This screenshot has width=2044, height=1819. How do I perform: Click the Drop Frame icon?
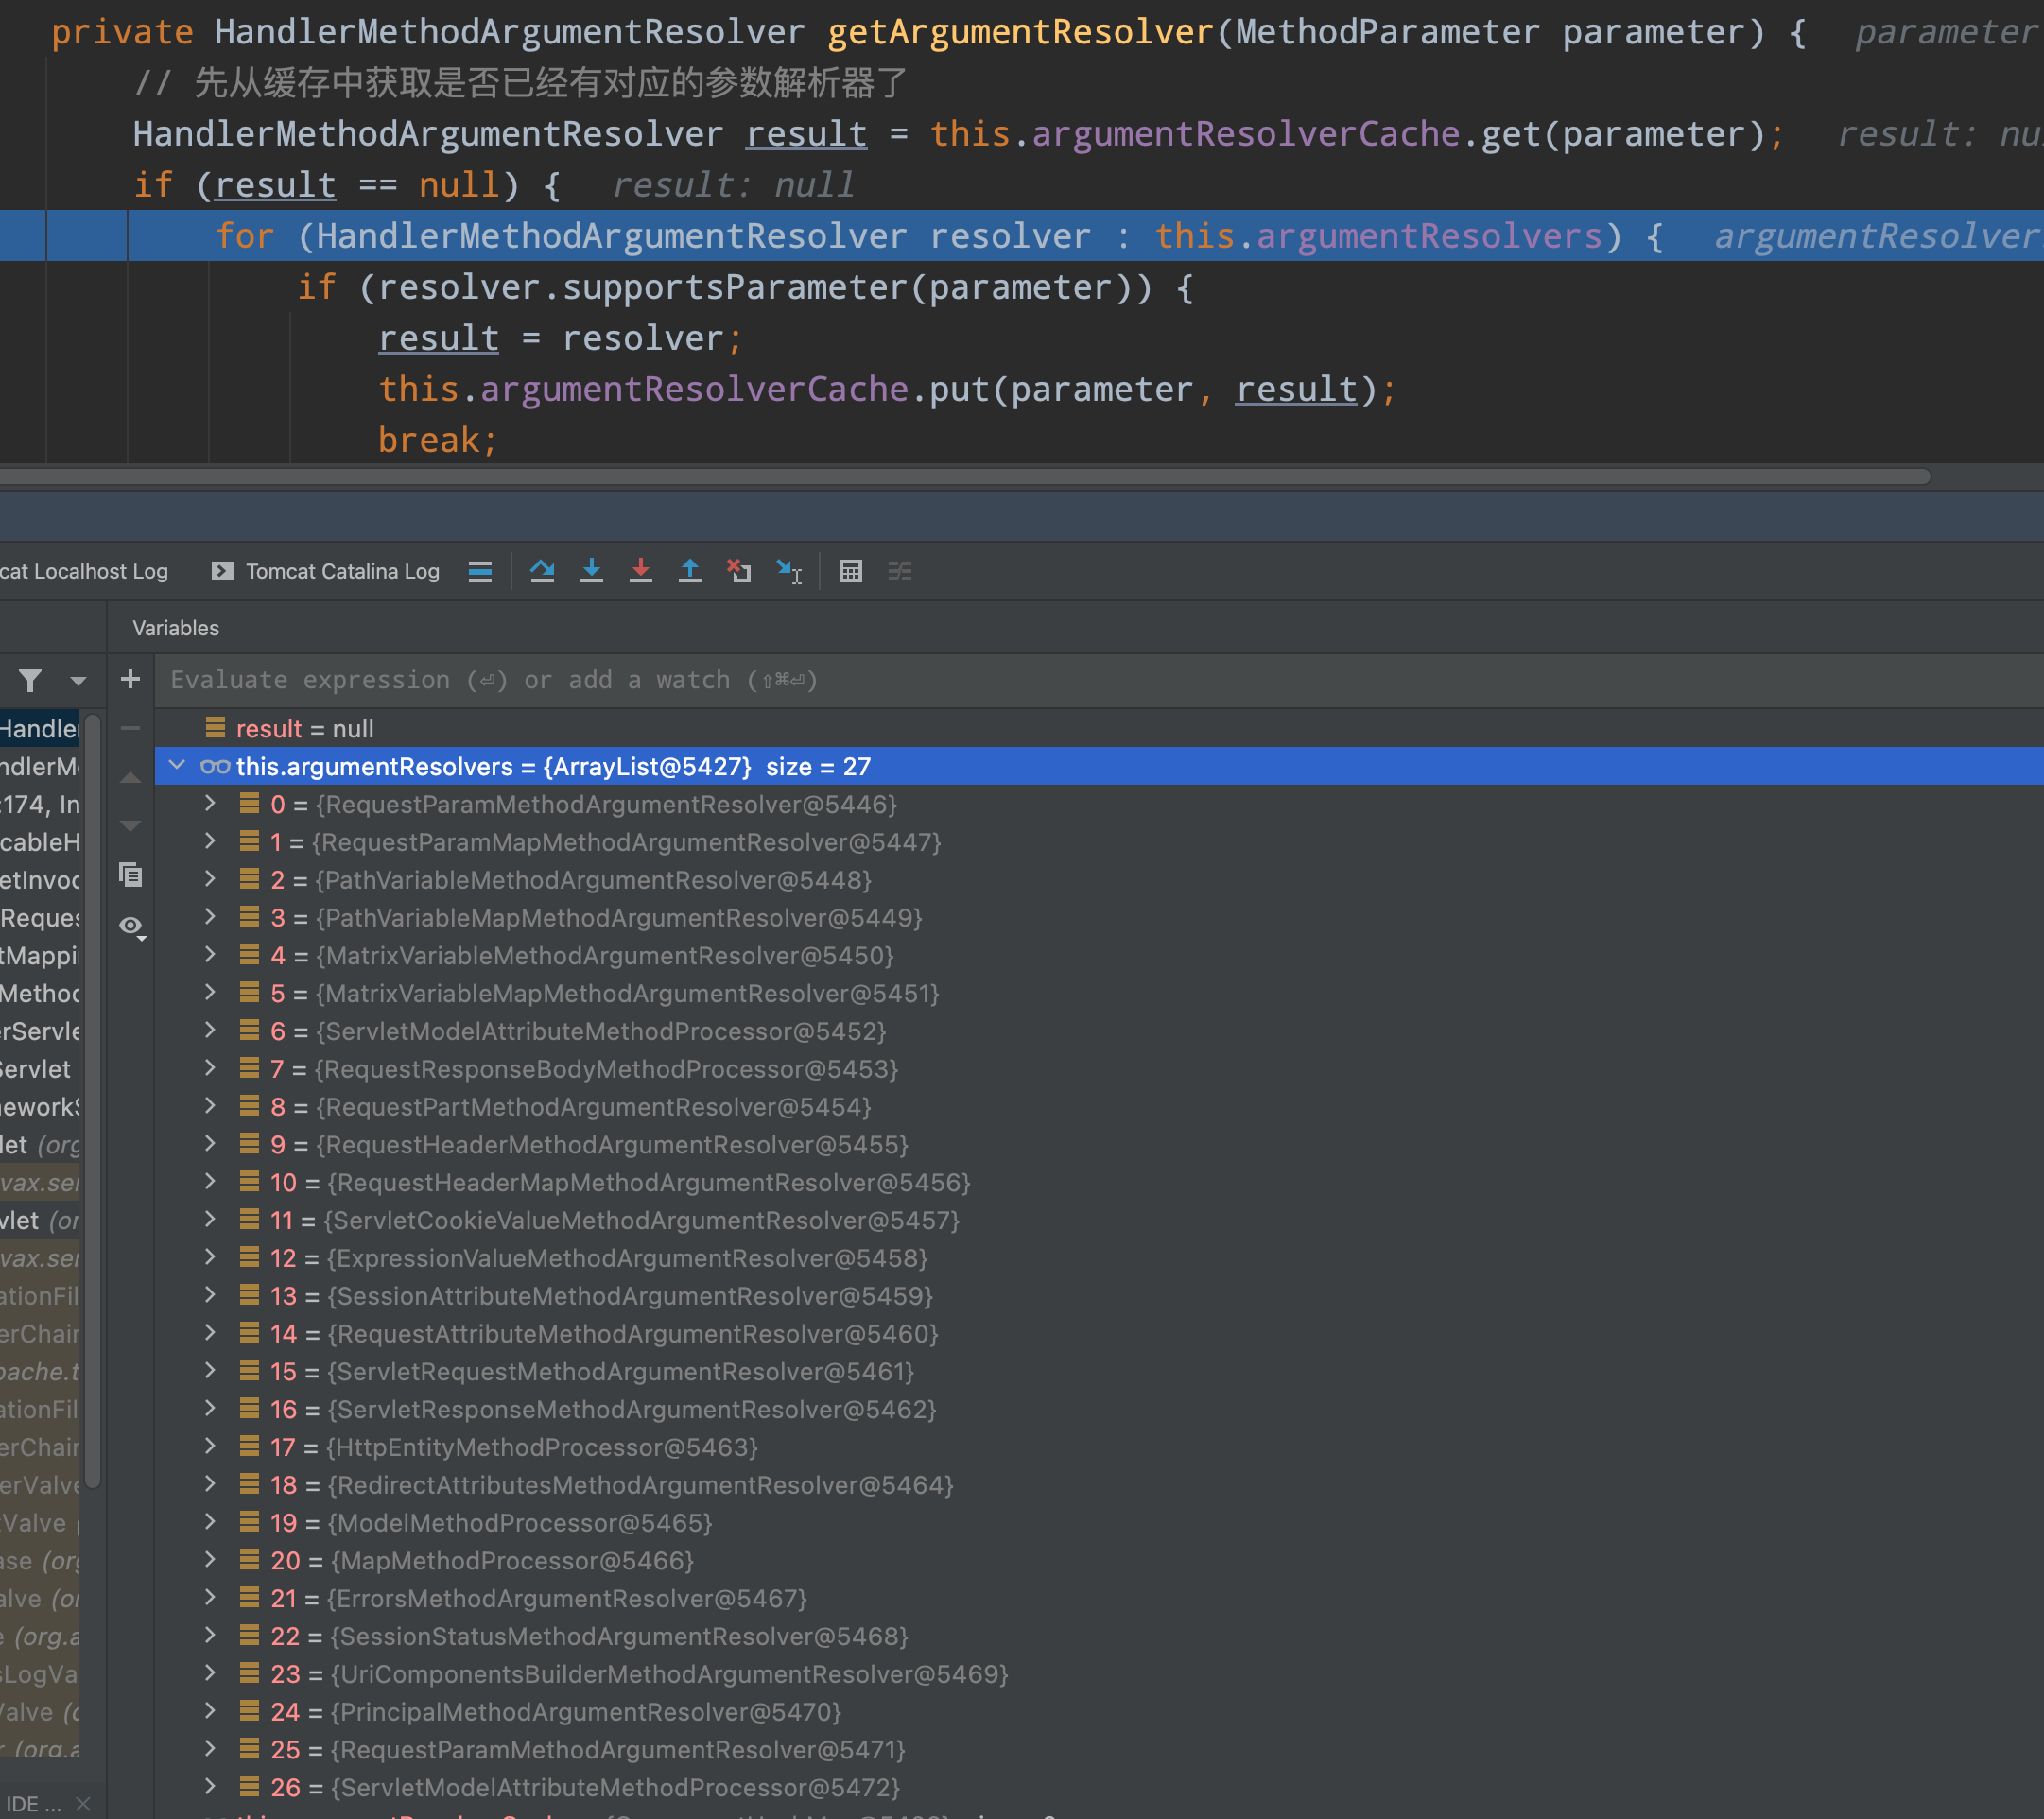[x=739, y=571]
